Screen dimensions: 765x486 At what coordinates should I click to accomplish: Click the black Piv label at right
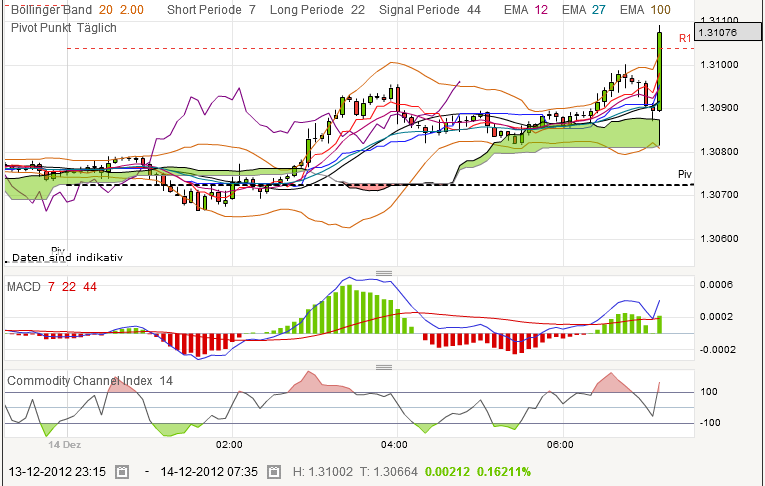tap(685, 174)
